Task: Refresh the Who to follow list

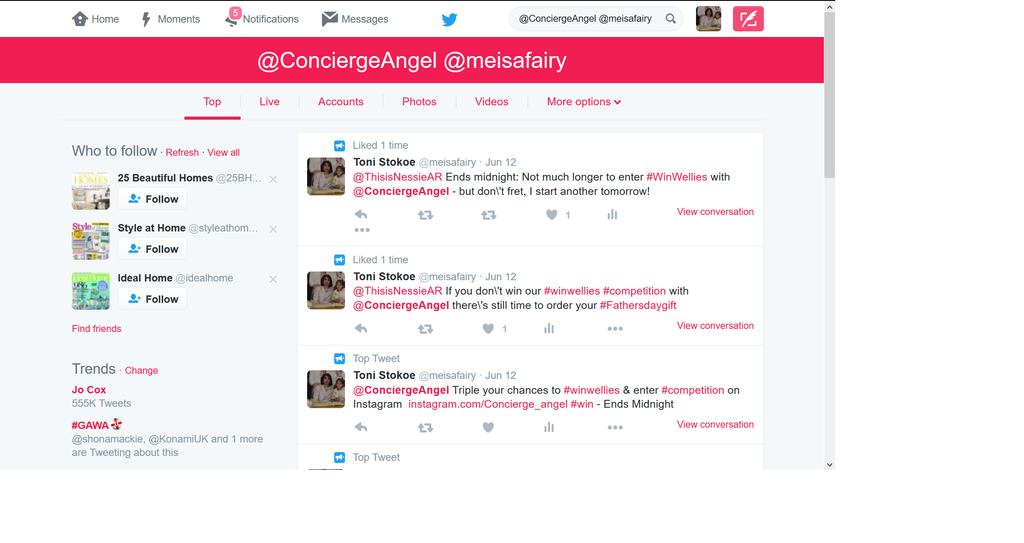Action: (182, 152)
